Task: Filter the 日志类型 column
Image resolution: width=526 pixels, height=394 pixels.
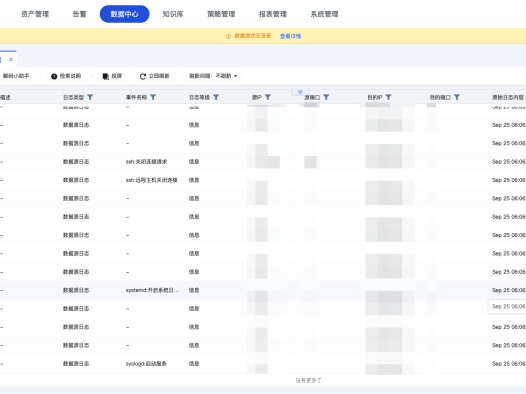Action: pos(90,97)
